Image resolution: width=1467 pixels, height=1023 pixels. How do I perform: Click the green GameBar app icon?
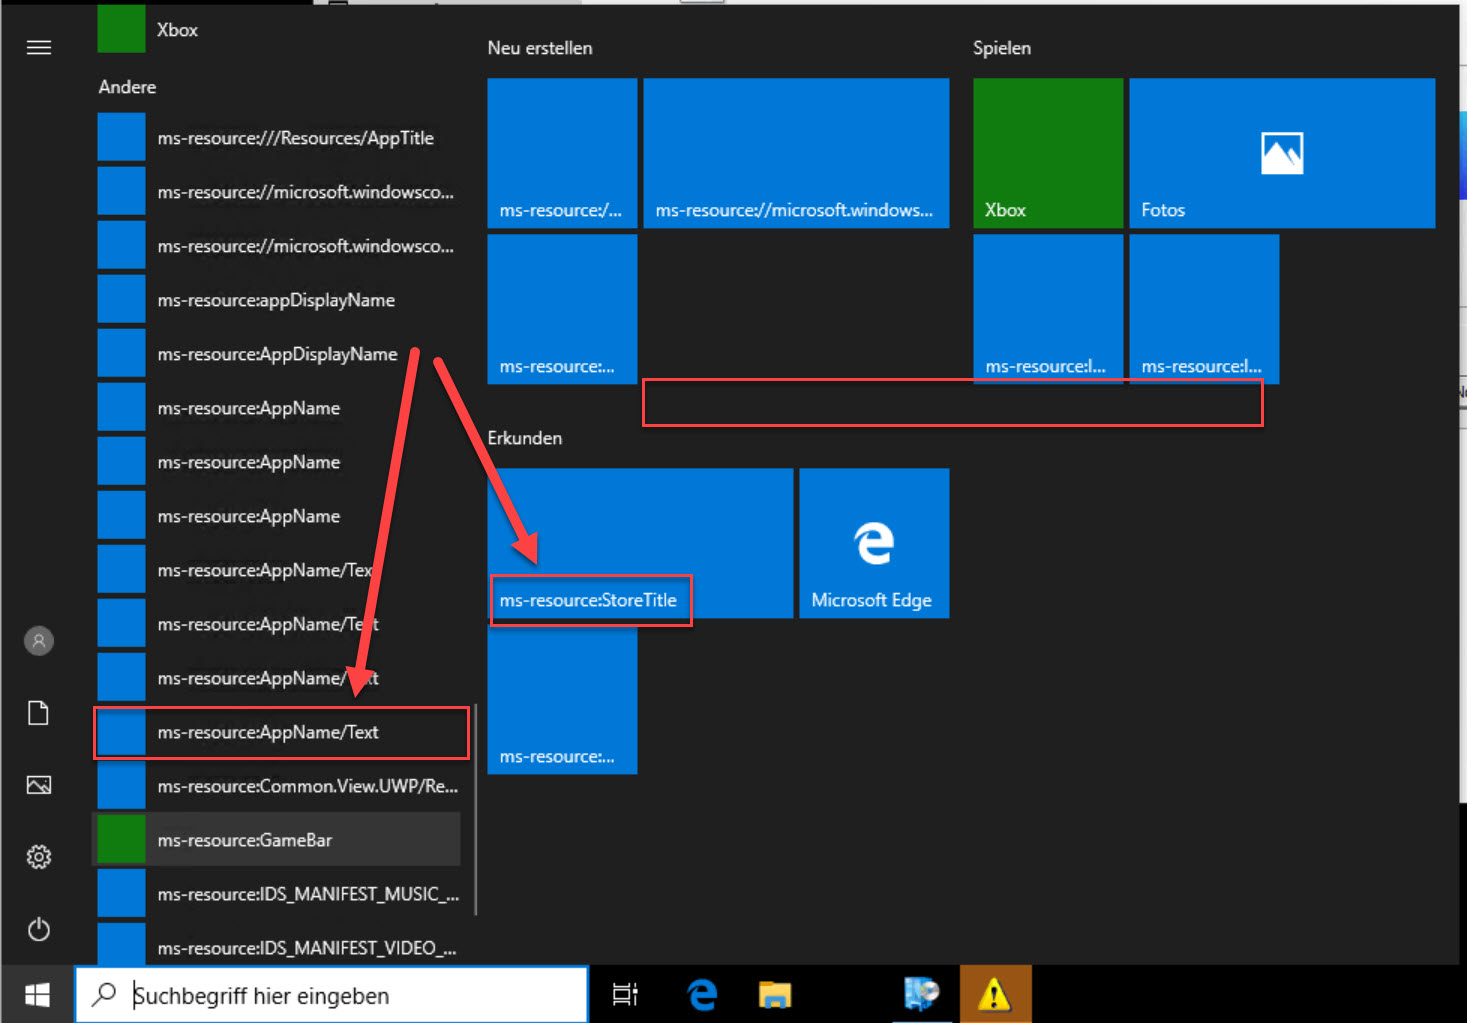click(x=121, y=840)
